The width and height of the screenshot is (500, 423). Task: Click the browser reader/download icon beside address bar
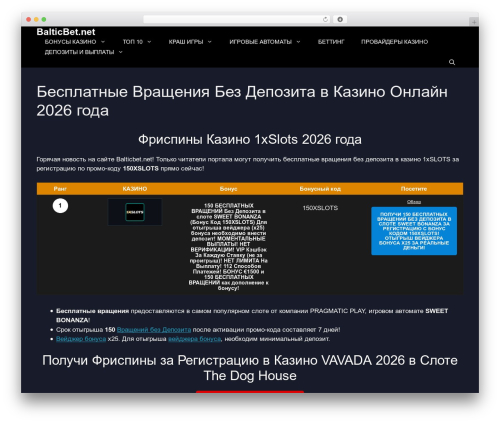pyautogui.click(x=340, y=19)
